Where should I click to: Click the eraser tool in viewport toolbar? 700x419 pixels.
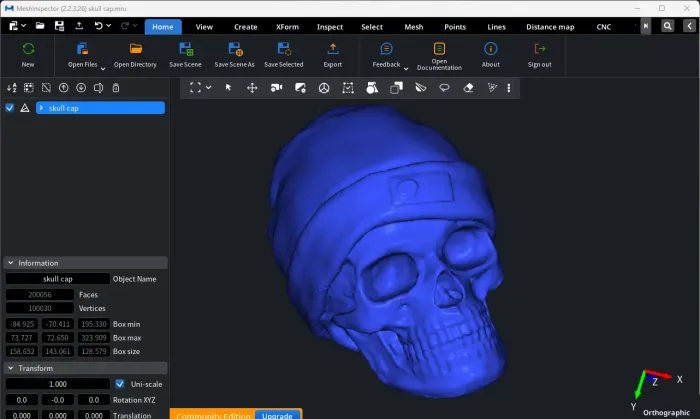pyautogui.click(x=468, y=88)
